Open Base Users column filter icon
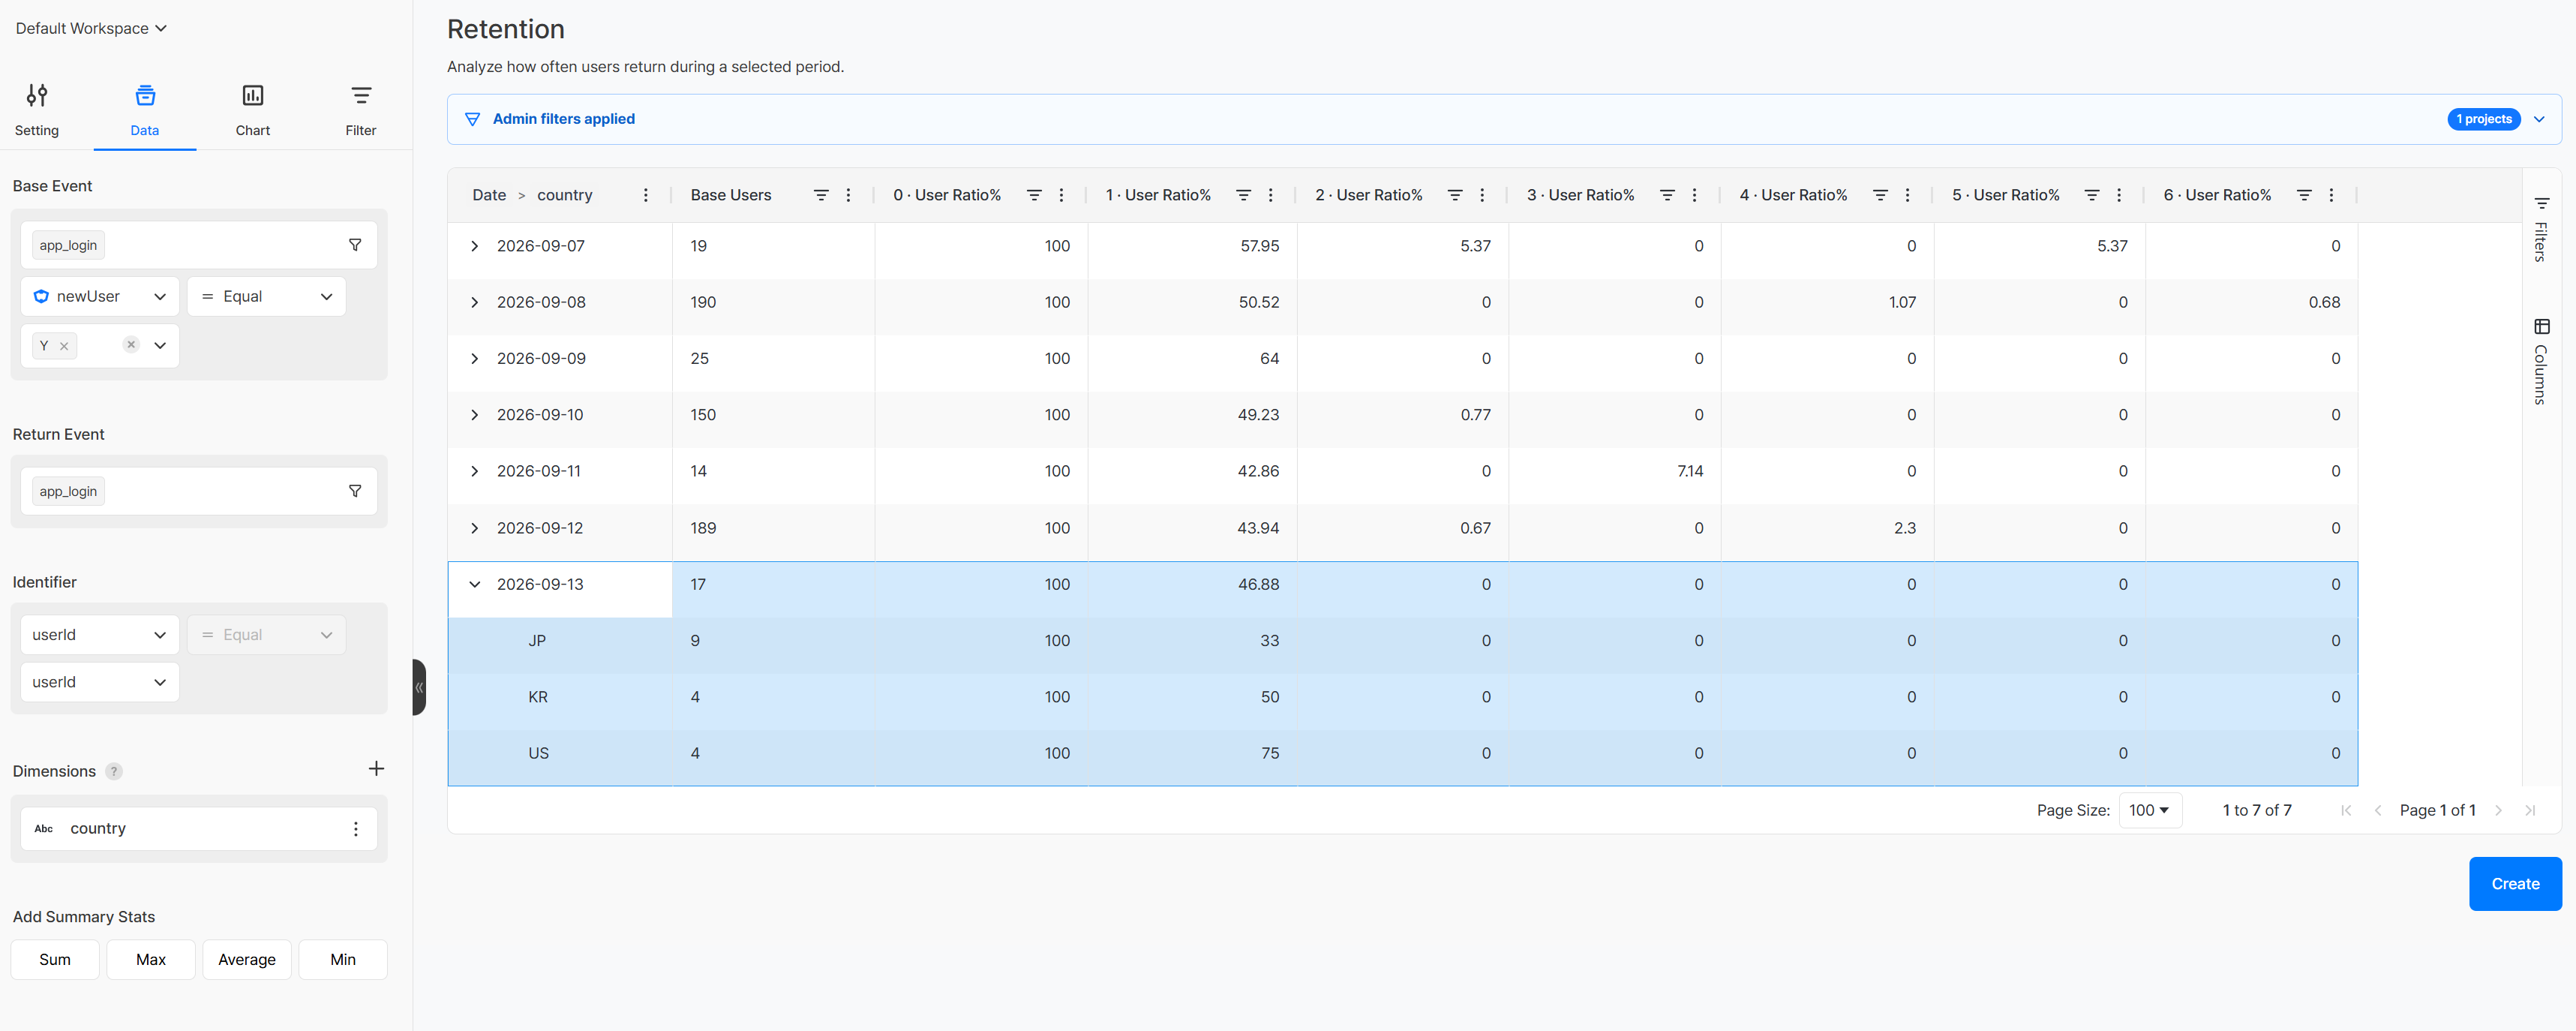 pyautogui.click(x=821, y=195)
